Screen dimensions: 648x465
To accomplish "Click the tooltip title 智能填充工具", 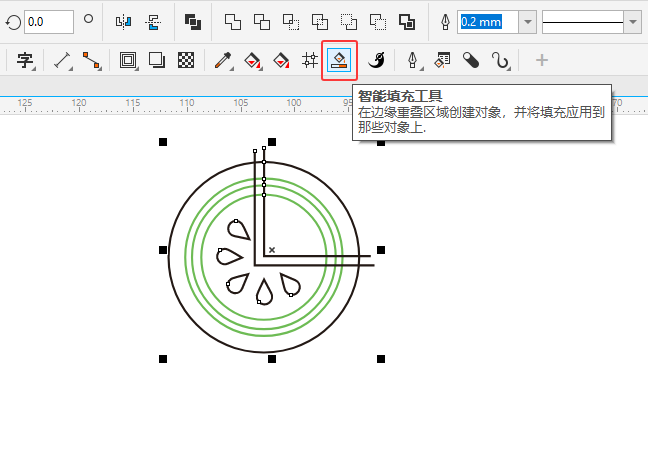I will click(400, 96).
